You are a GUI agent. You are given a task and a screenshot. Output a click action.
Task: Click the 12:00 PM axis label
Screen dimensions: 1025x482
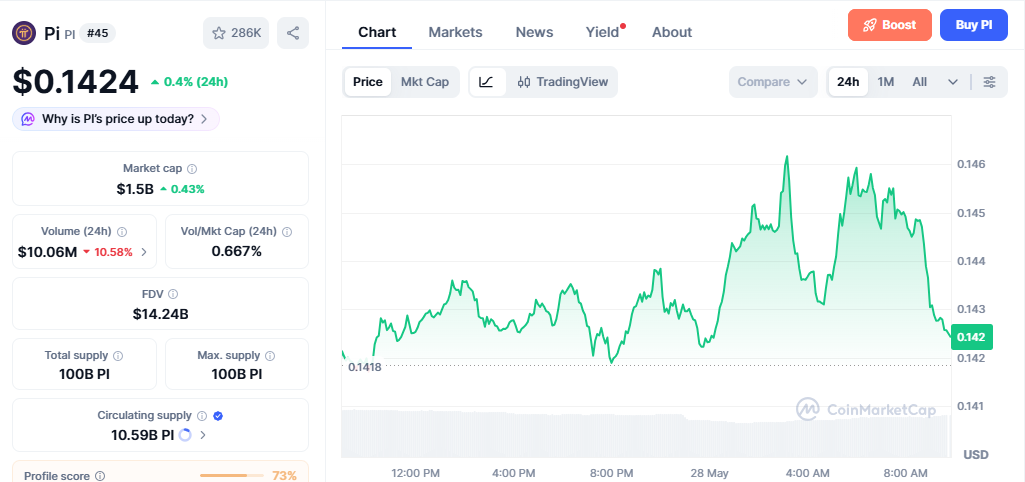[415, 473]
